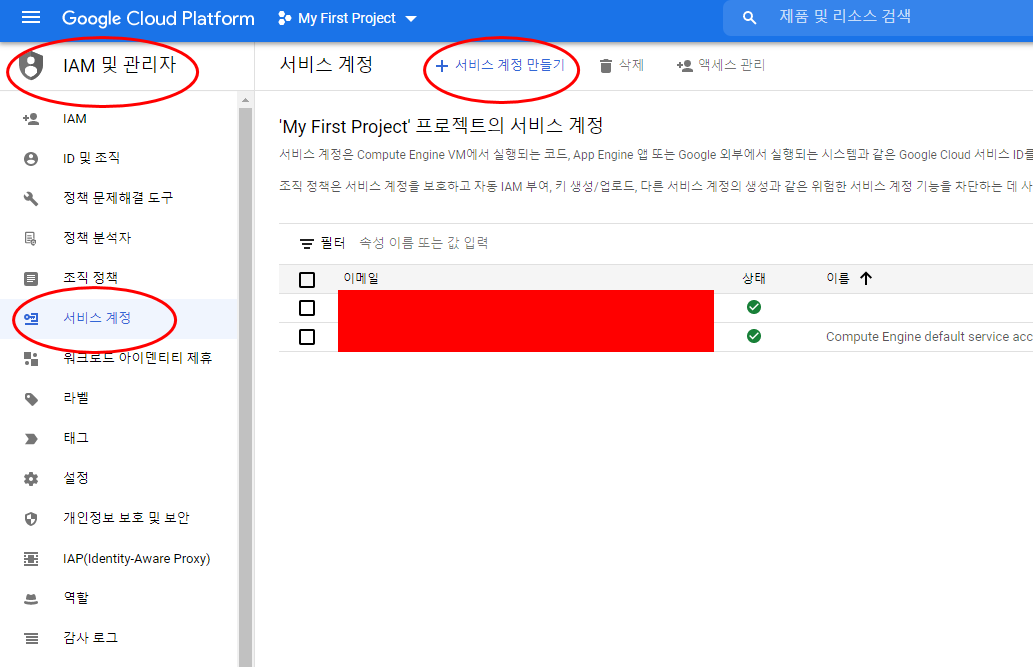1033x667 pixels.
Task: Click the 정책 분석자 document icon
Action: 31,239
